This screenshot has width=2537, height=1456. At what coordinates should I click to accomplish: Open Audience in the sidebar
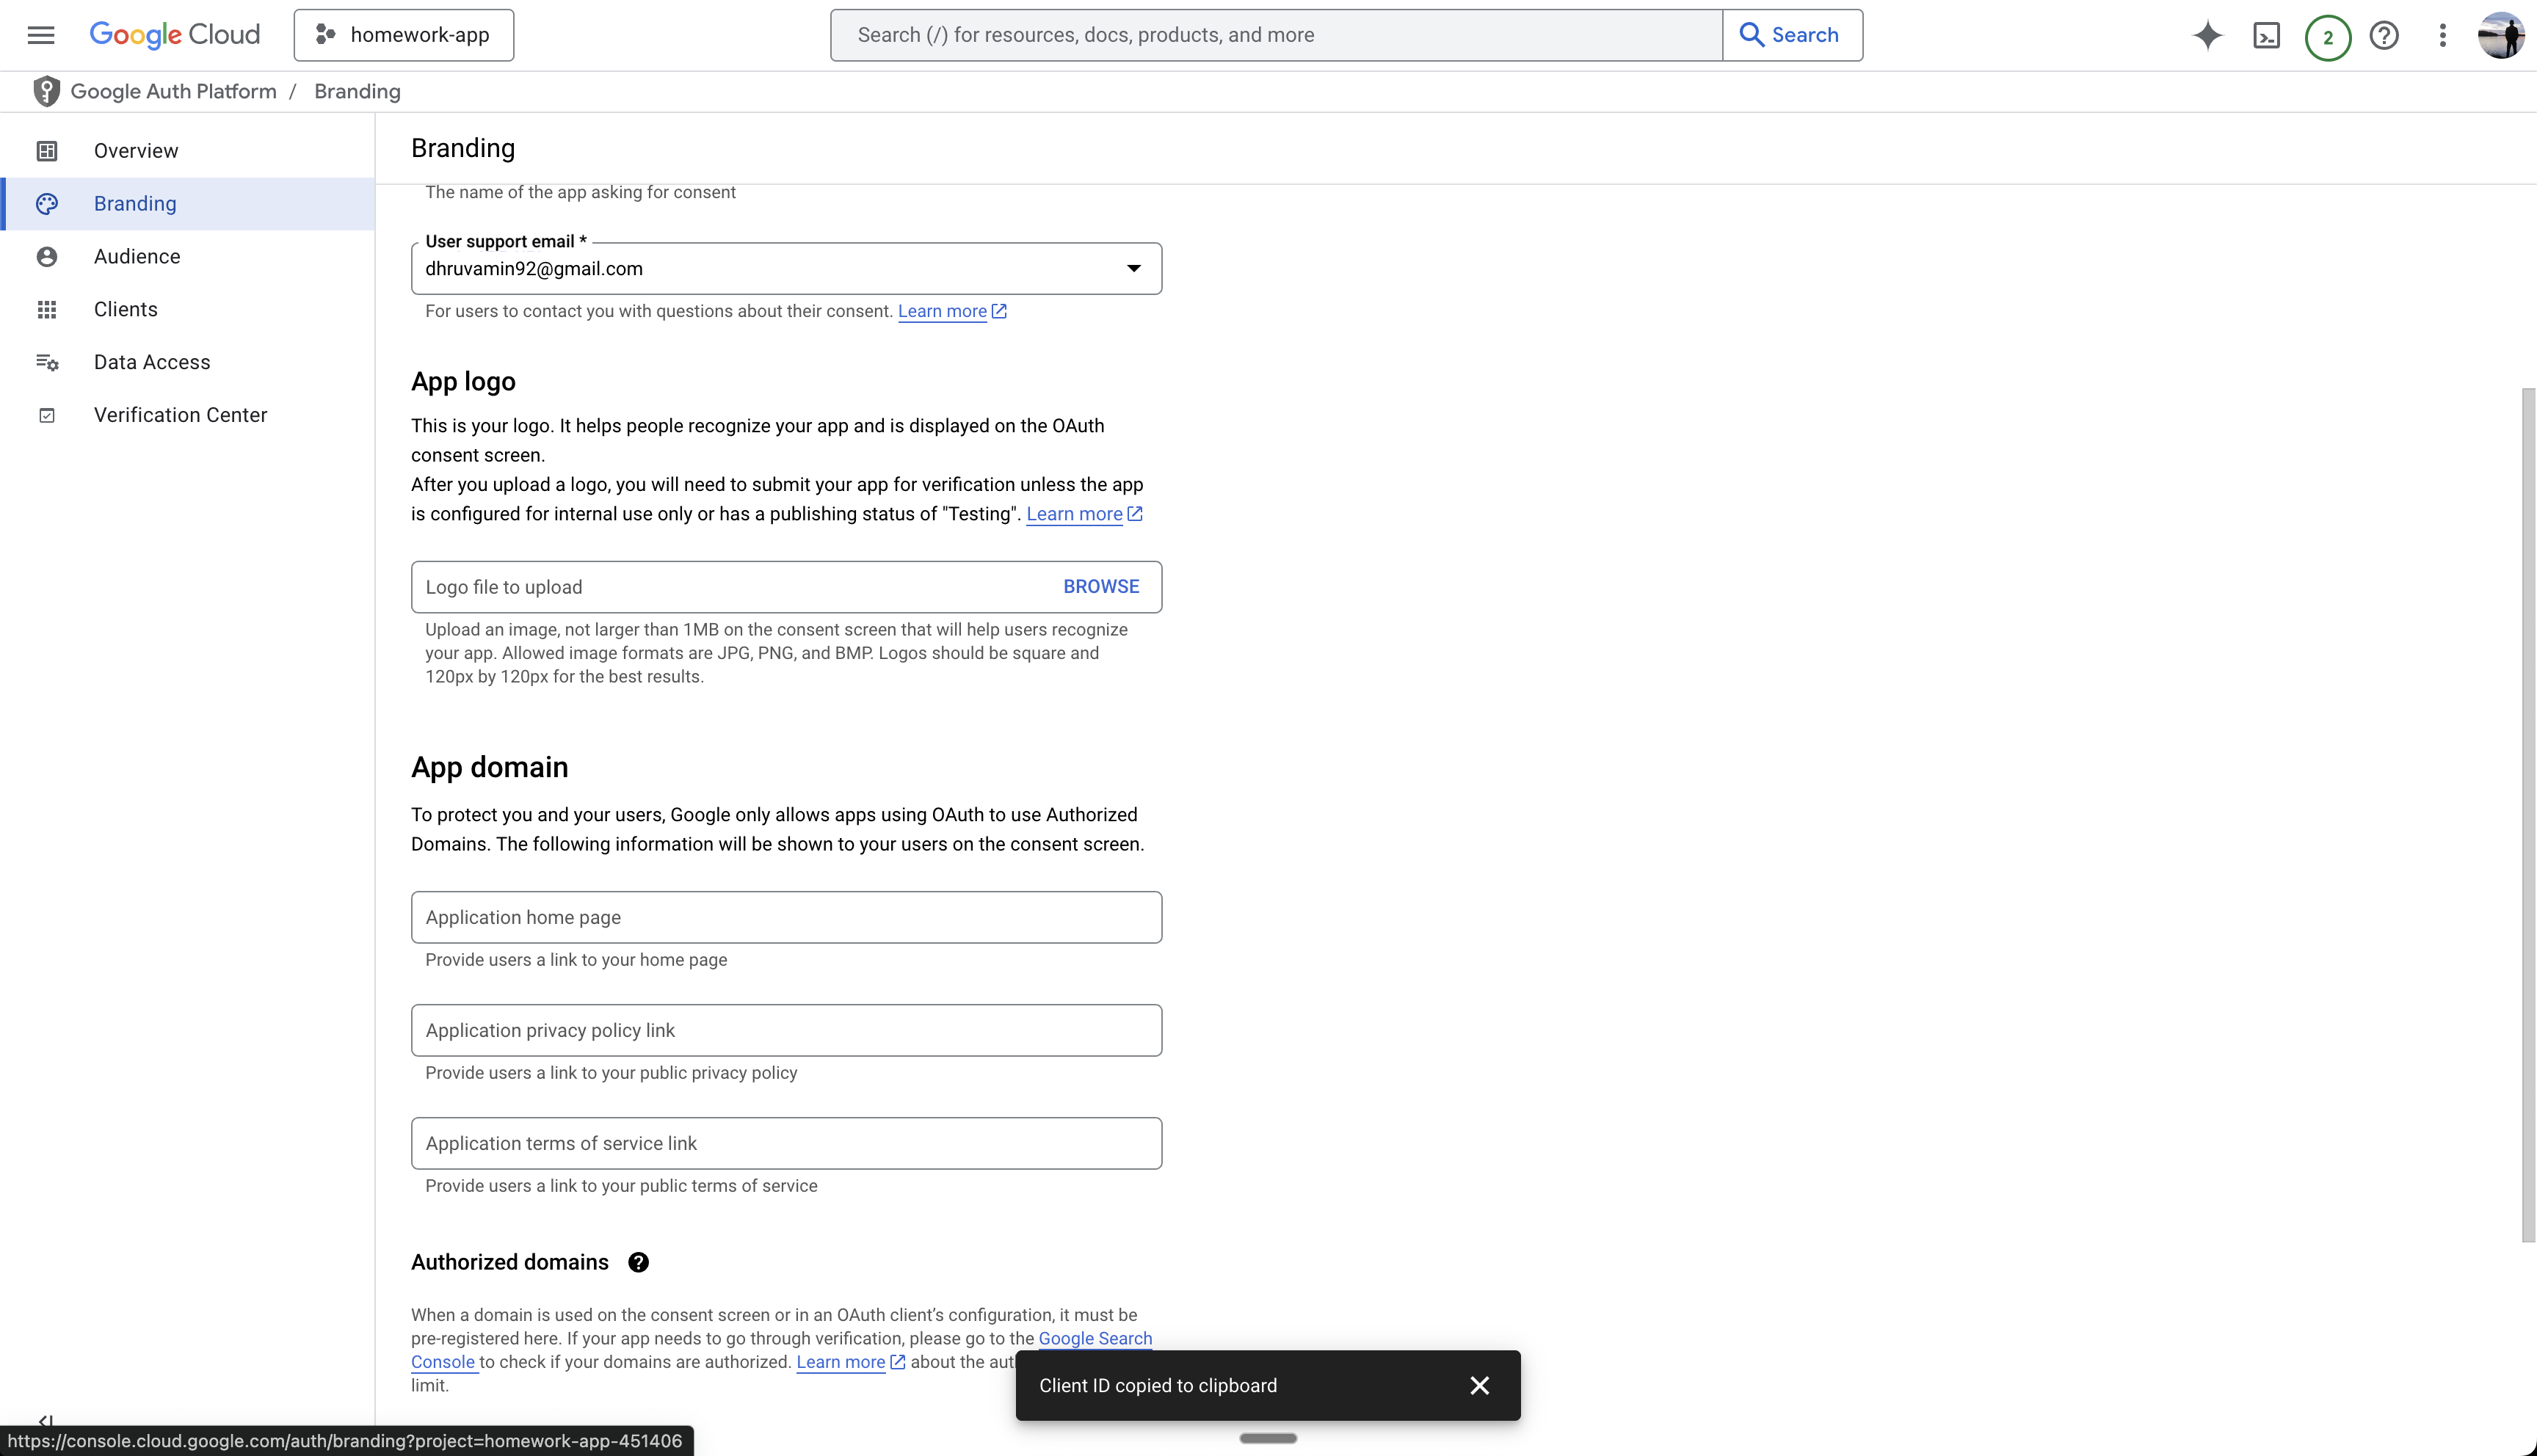pyautogui.click(x=188, y=257)
